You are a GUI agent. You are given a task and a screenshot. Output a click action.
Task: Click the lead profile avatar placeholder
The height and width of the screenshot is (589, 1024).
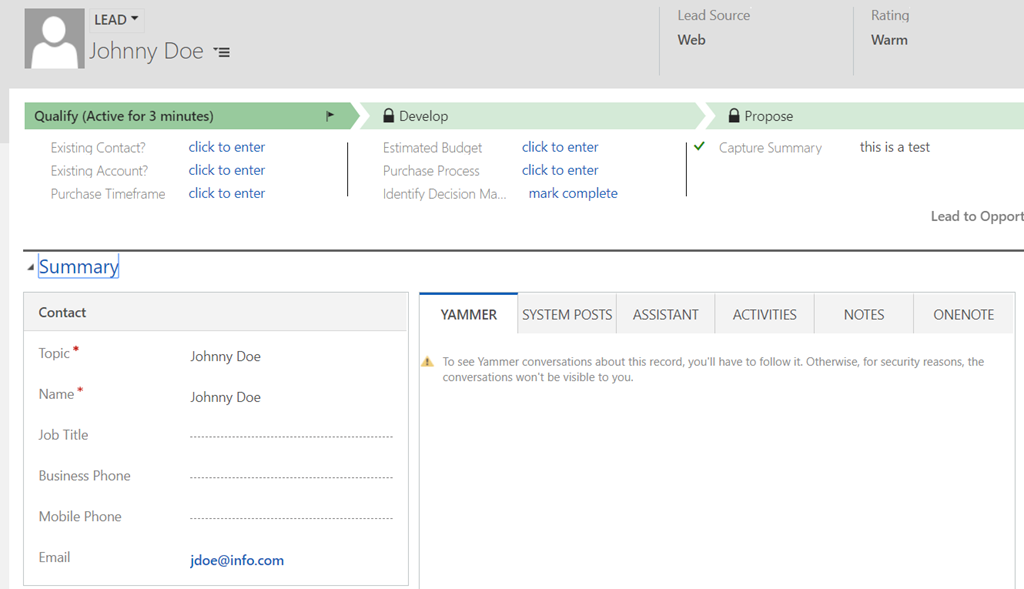(x=54, y=39)
